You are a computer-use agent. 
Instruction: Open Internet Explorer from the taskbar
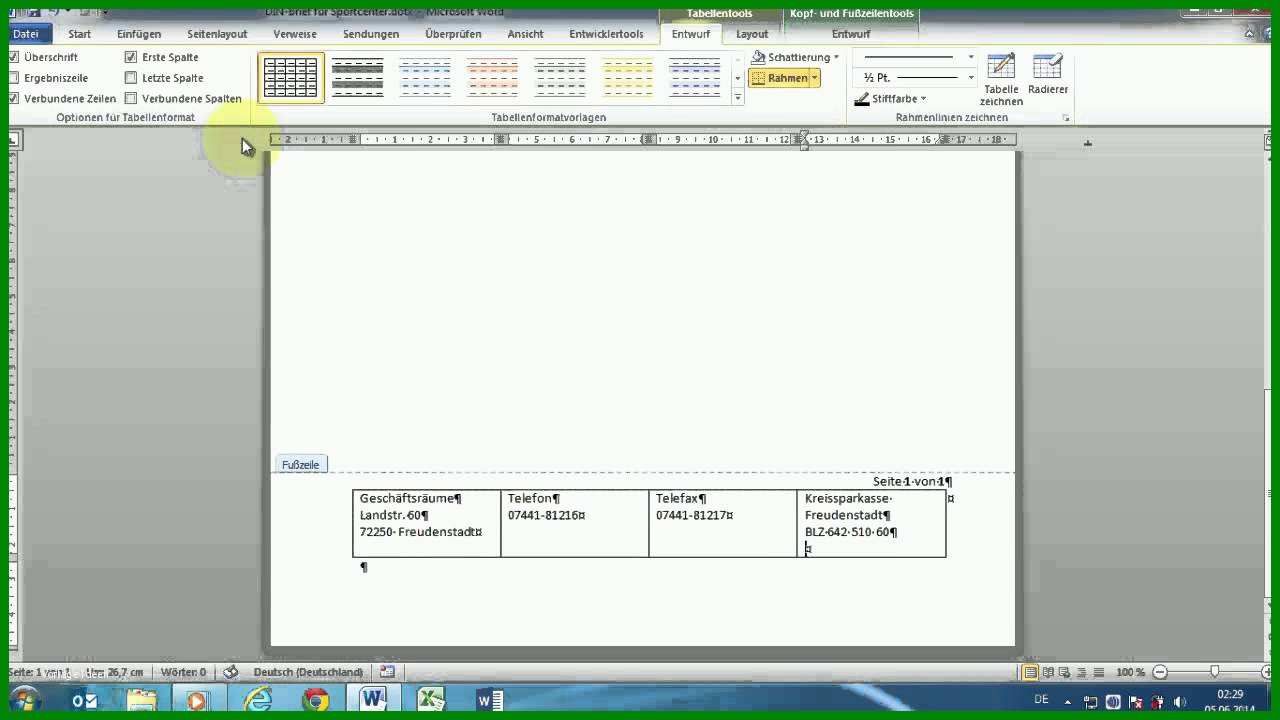point(258,701)
